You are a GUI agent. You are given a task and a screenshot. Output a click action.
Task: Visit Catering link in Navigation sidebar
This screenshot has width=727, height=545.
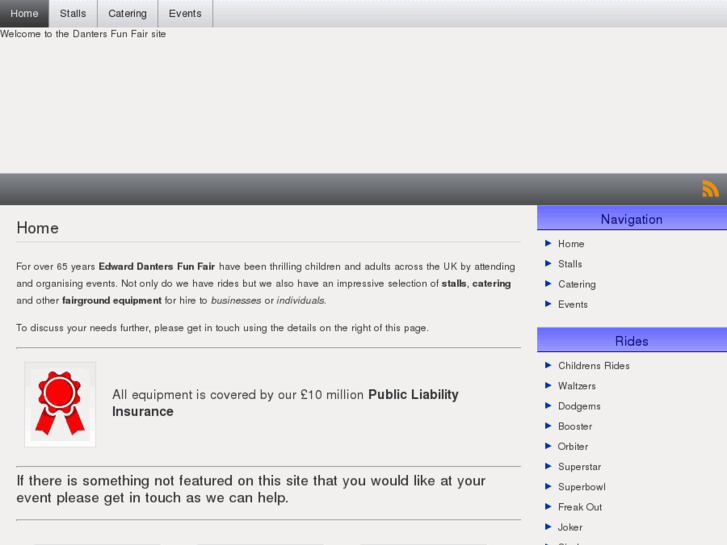pos(577,284)
